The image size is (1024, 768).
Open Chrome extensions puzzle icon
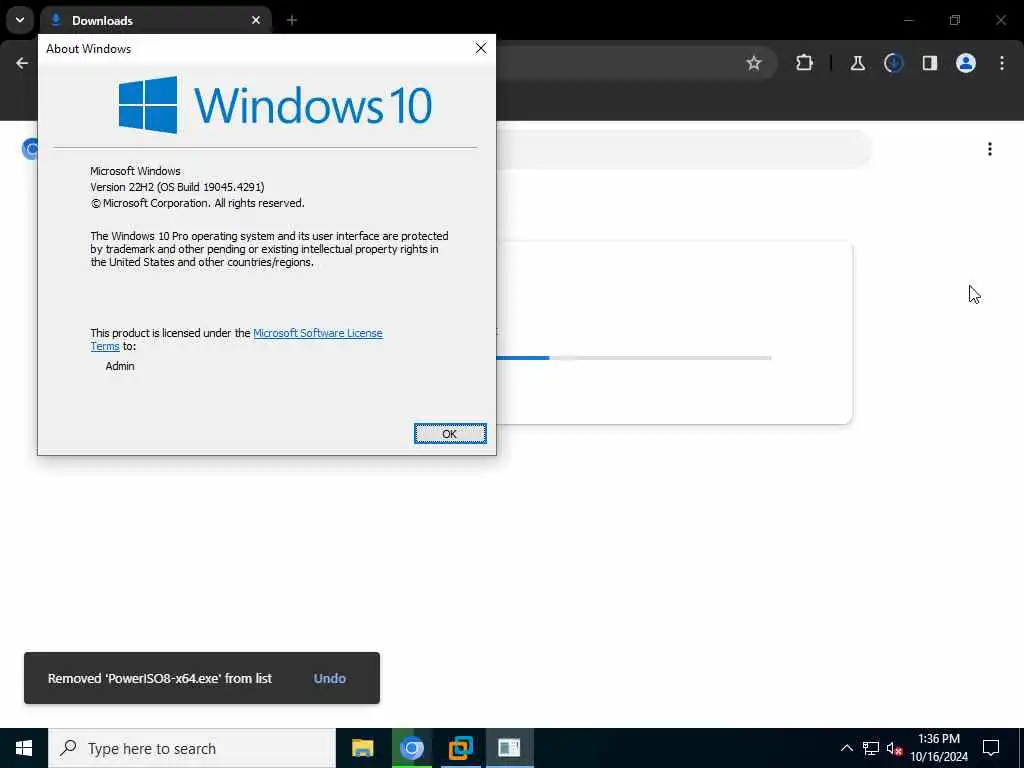coord(805,63)
